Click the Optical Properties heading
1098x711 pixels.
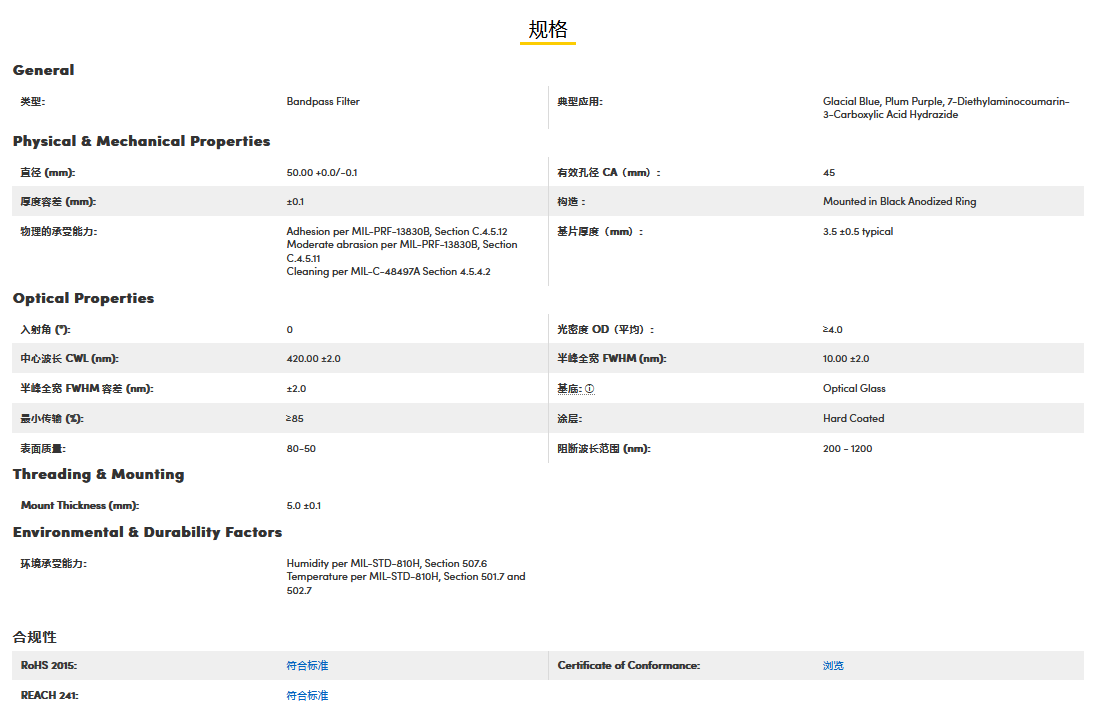coord(84,298)
